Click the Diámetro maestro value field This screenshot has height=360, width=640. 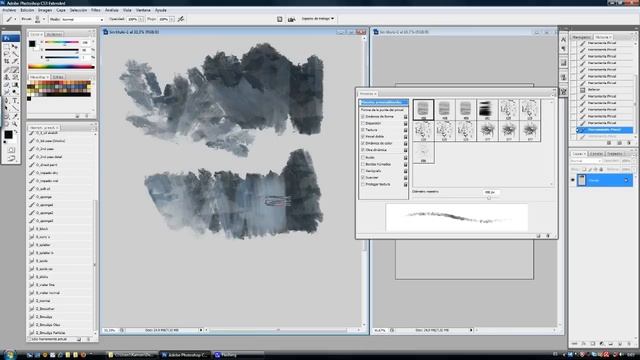click(x=491, y=192)
